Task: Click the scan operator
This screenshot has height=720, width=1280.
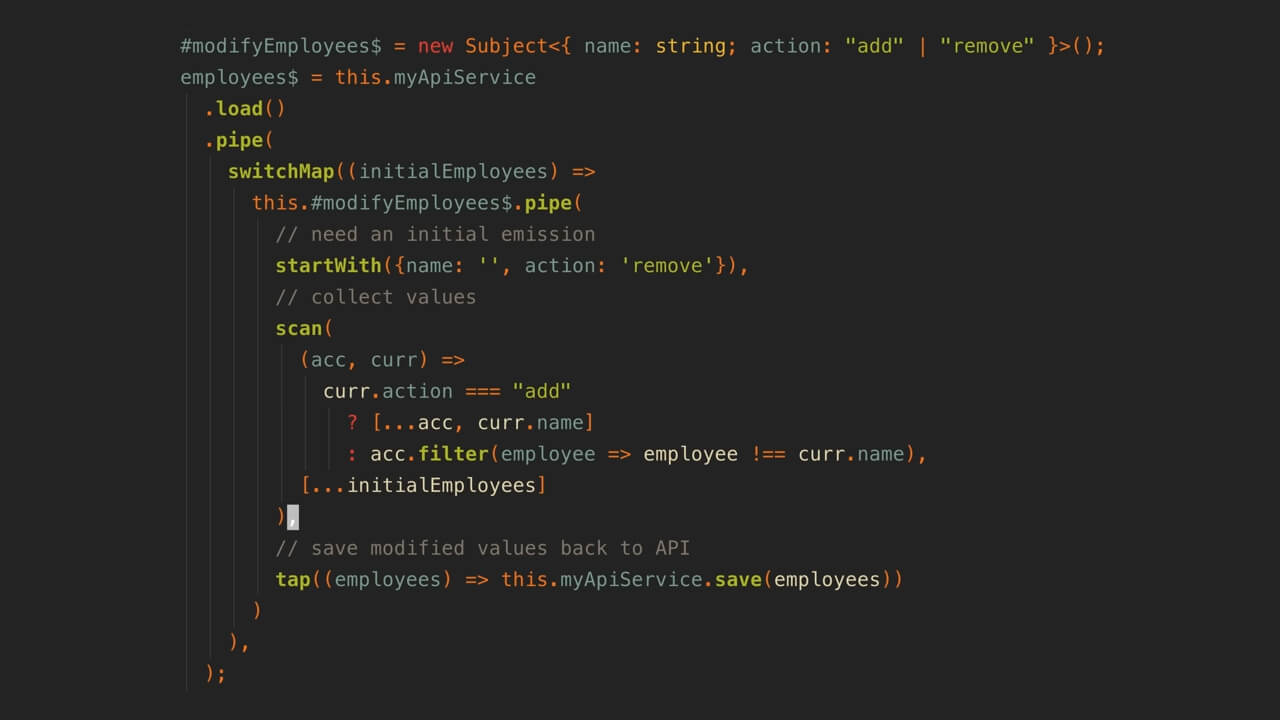Action: 299,328
